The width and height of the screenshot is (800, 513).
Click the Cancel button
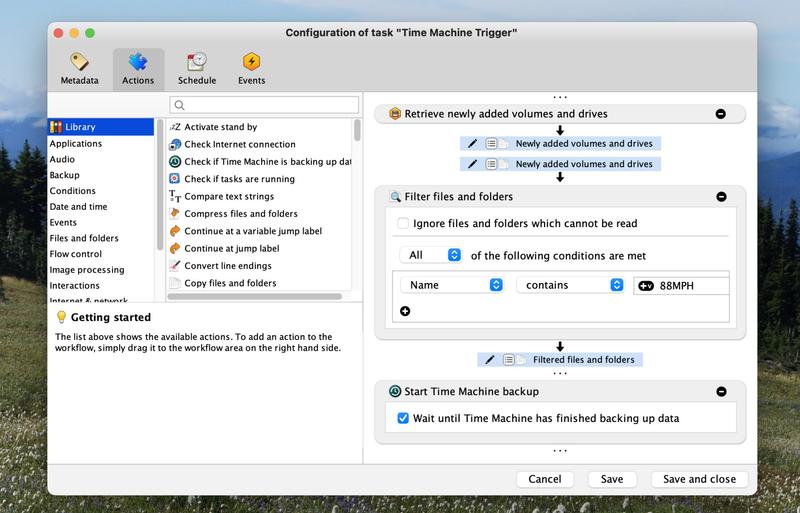point(544,479)
